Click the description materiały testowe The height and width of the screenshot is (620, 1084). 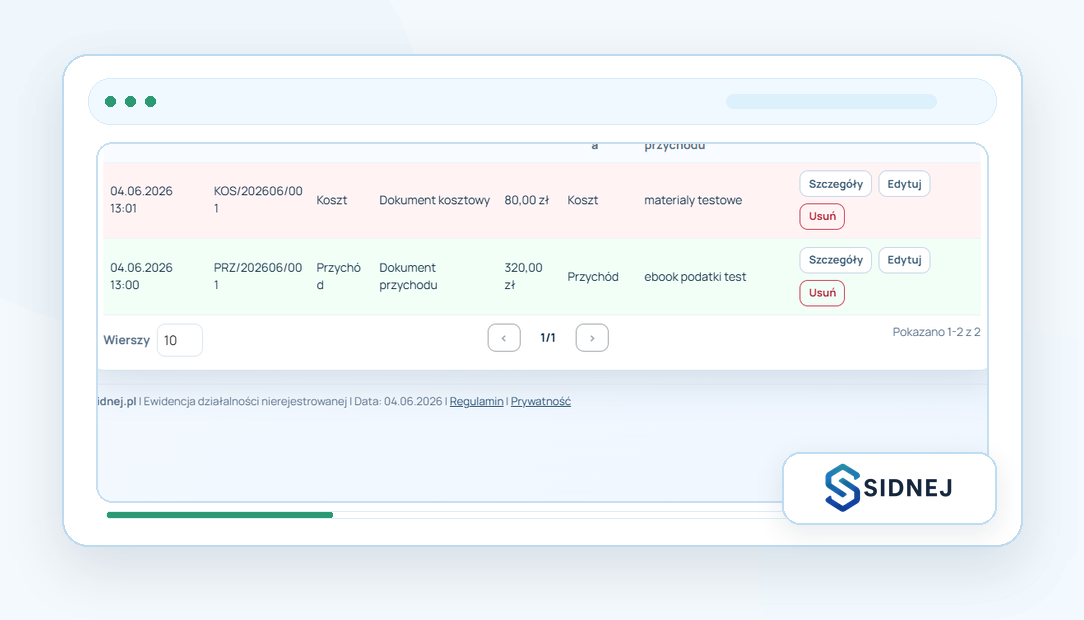(693, 200)
